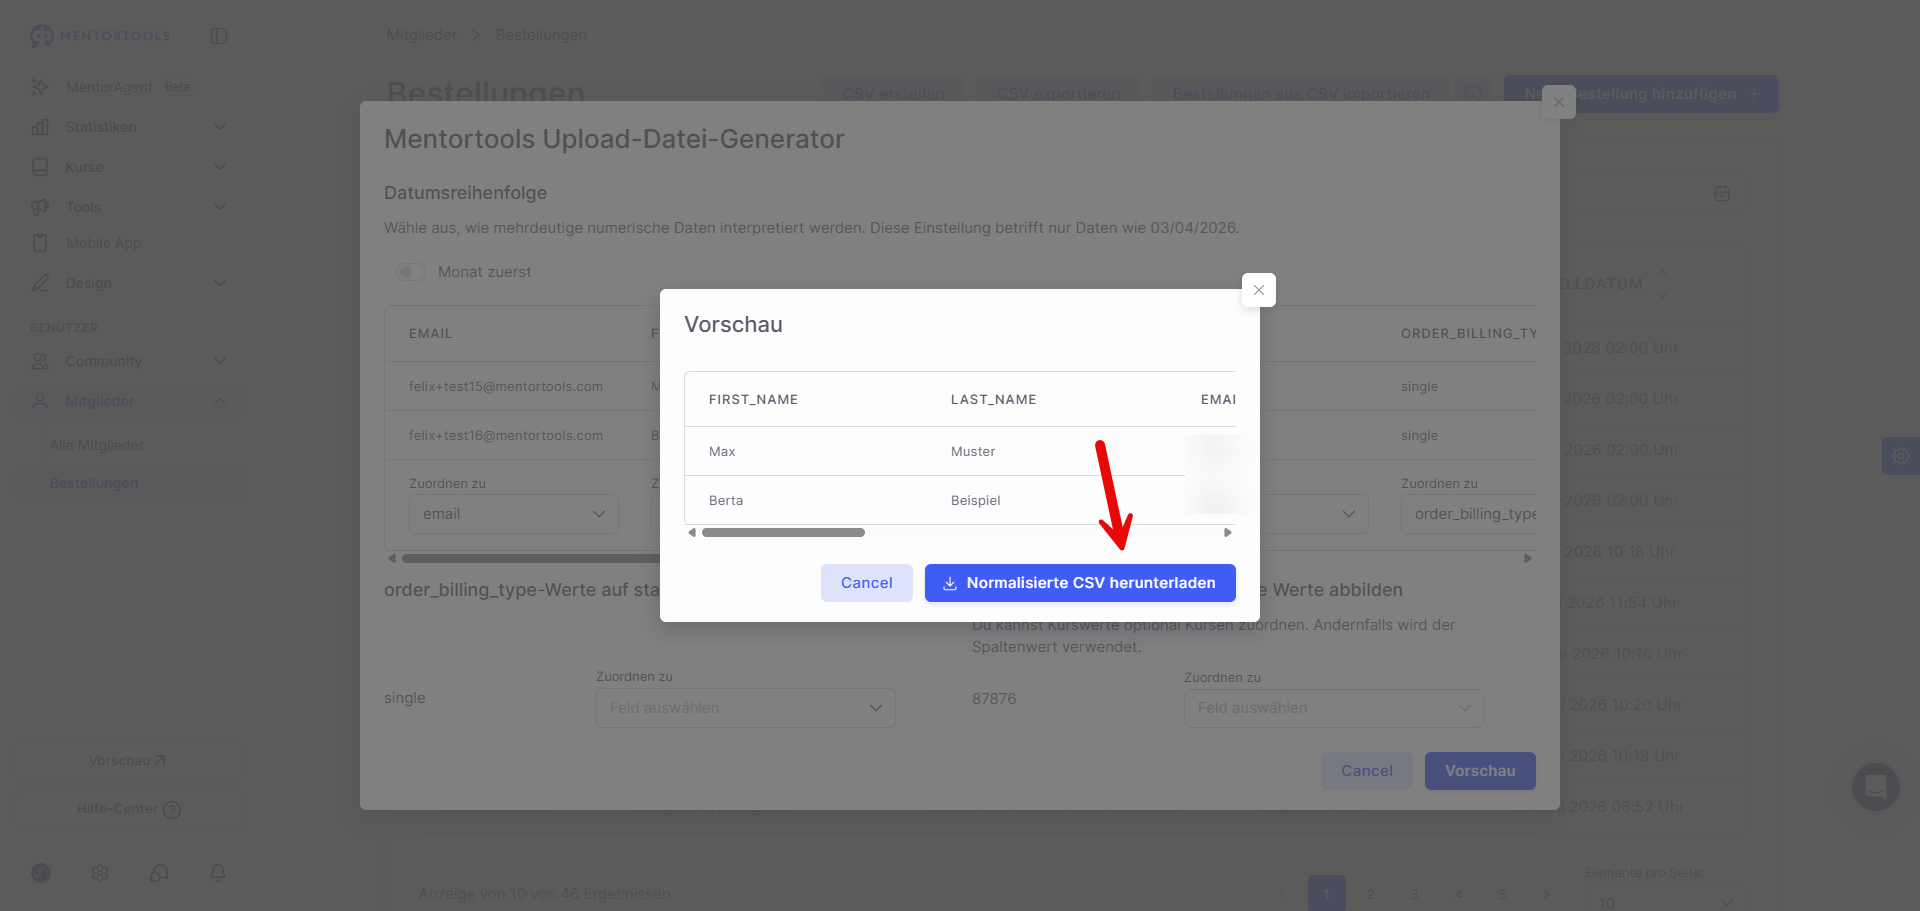Viewport: 1920px width, 911px height.
Task: Open the floating settings gear at the right edge
Action: (x=1901, y=456)
